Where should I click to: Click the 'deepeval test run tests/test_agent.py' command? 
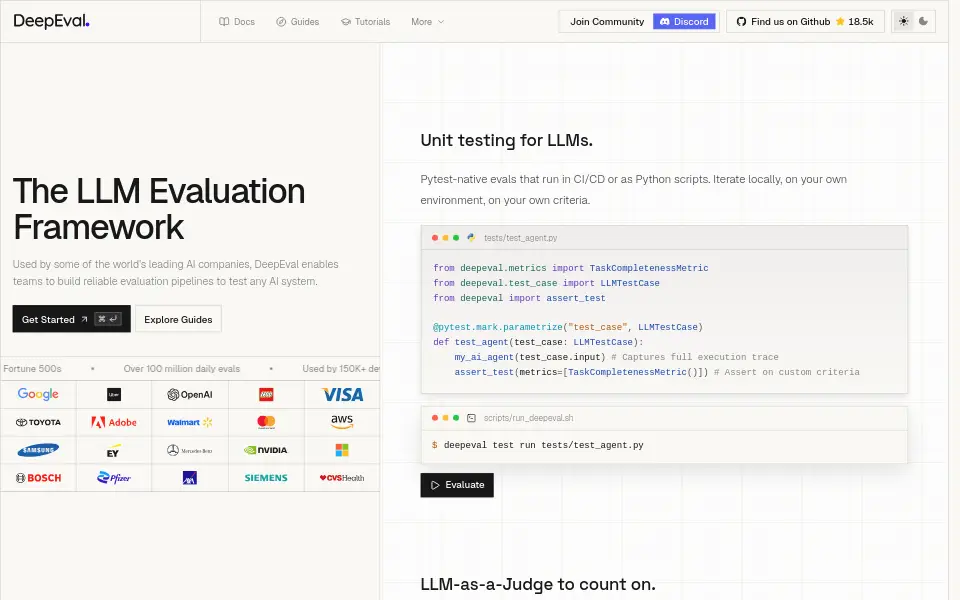[543, 445]
